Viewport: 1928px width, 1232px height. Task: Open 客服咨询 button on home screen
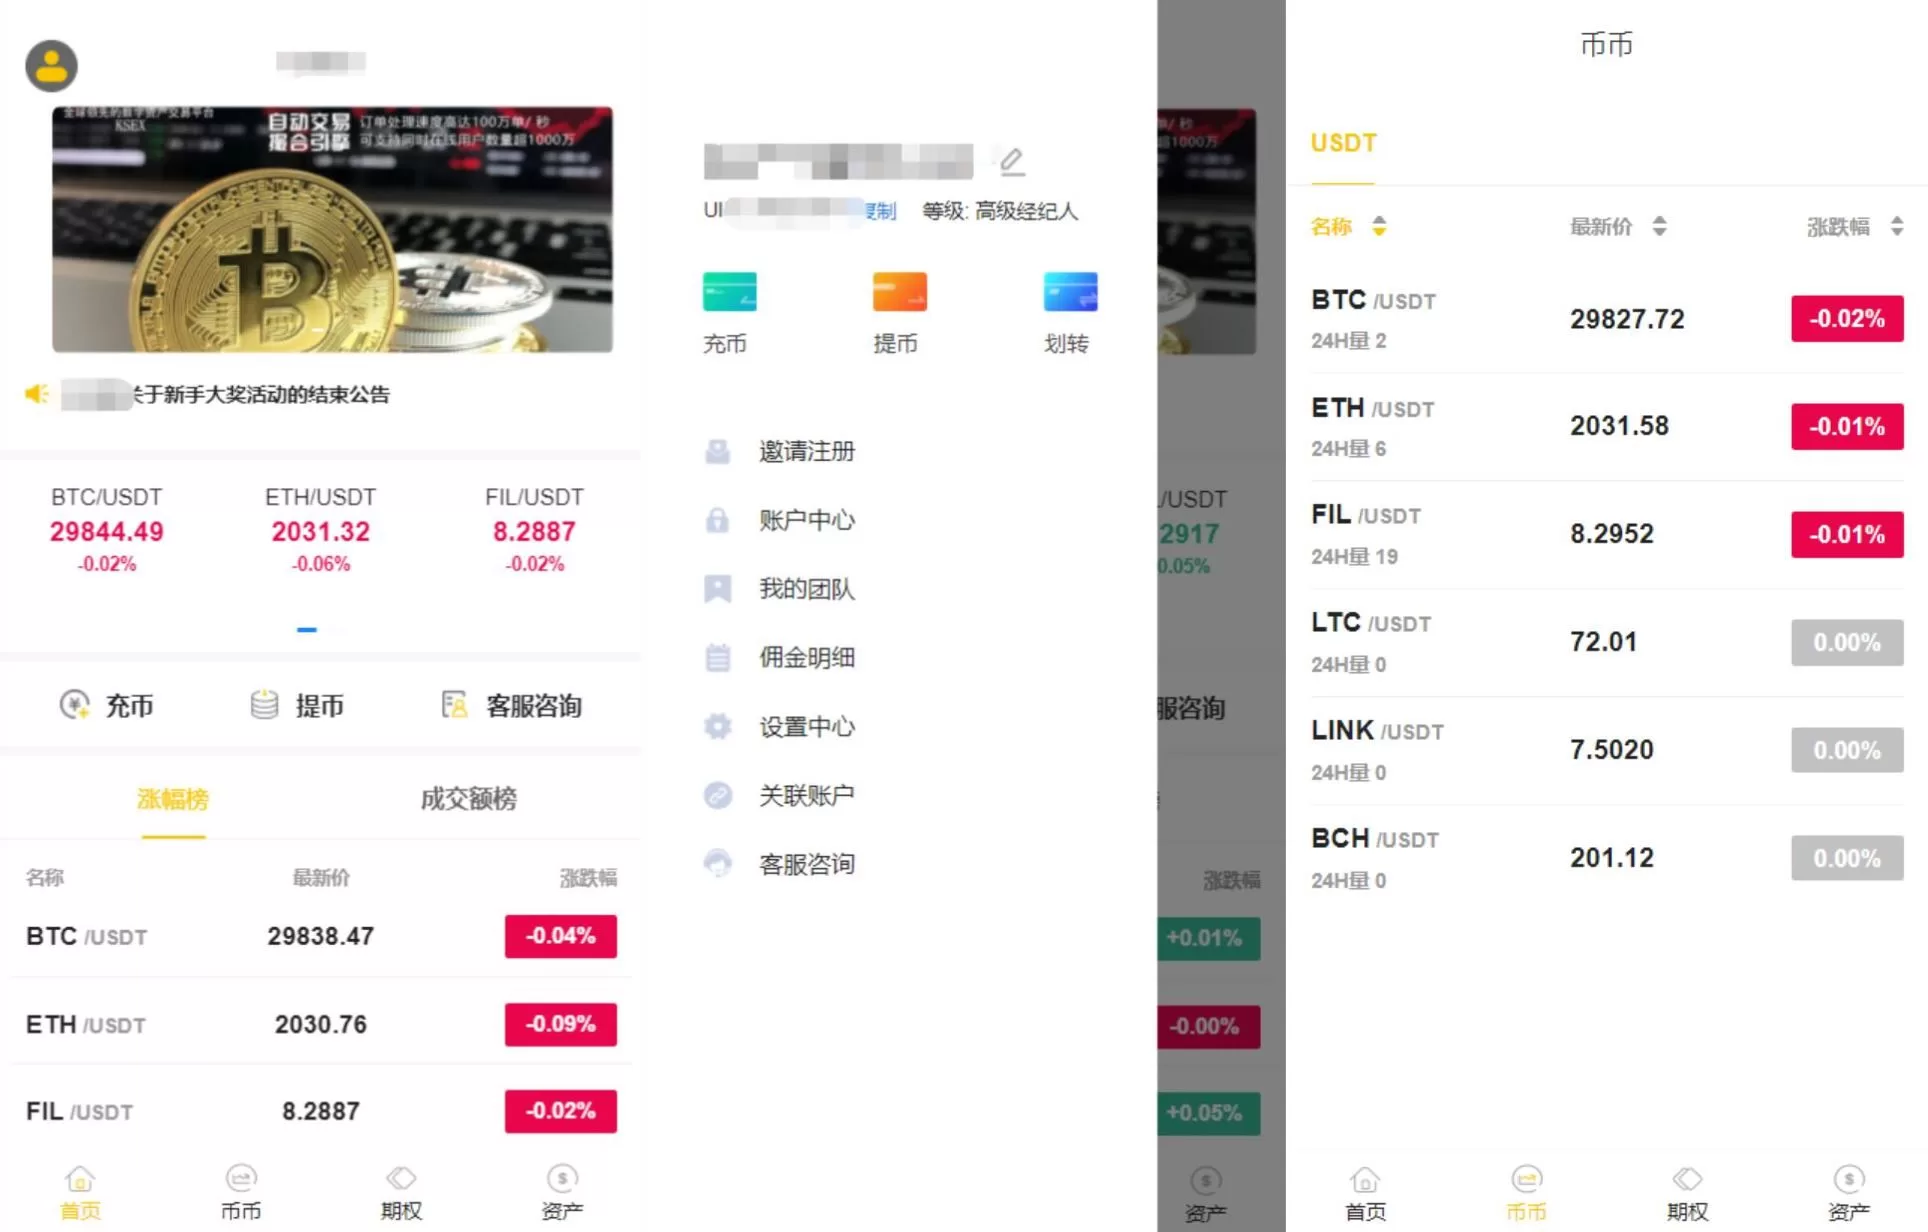pos(512,706)
